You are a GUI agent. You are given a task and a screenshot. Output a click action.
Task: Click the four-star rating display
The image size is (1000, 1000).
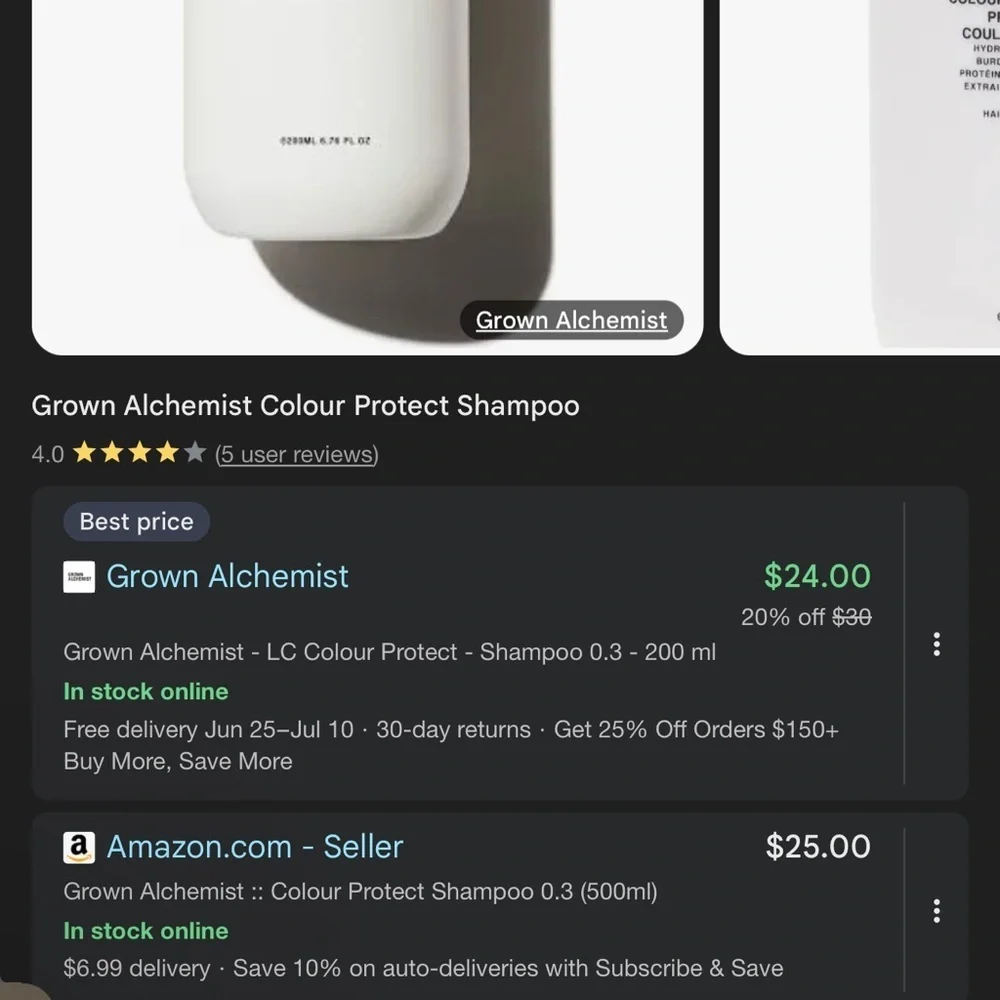pyautogui.click(x=139, y=453)
